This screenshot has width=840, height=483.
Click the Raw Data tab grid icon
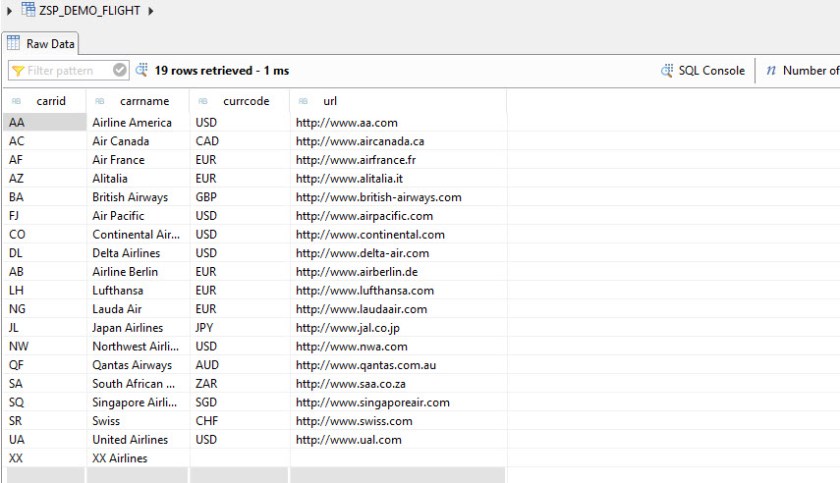click(x=13, y=43)
